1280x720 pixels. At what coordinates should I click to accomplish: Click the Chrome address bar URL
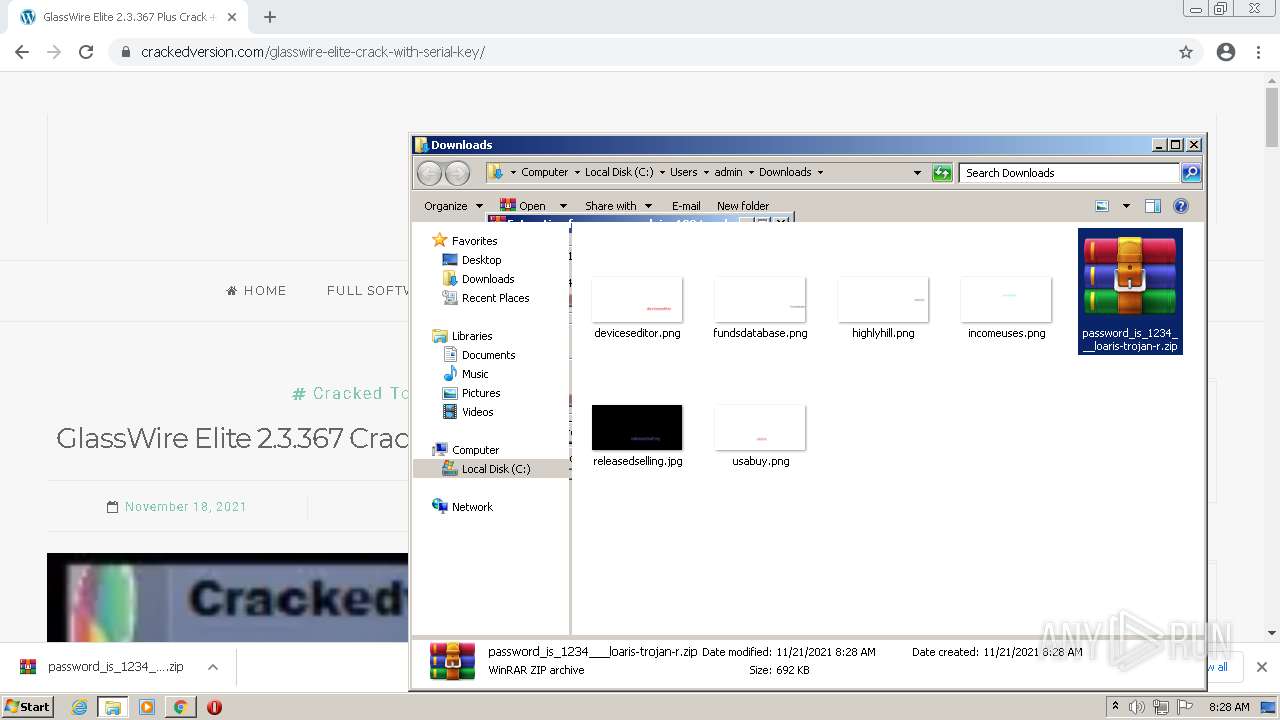[x=313, y=52]
